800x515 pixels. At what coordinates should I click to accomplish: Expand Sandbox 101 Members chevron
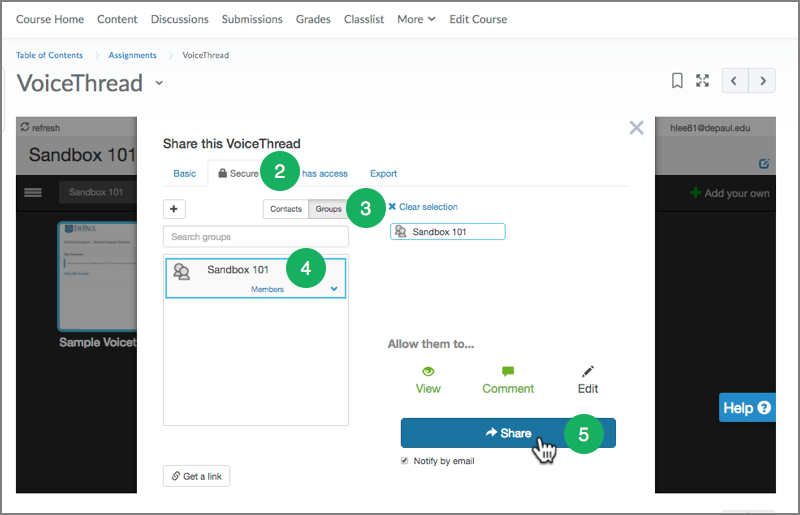(334, 289)
